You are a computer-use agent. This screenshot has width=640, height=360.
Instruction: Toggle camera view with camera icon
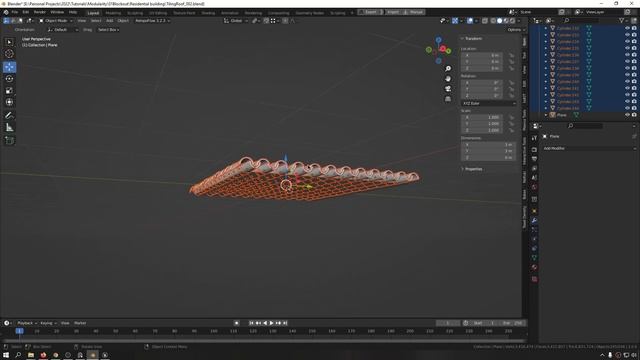[448, 89]
